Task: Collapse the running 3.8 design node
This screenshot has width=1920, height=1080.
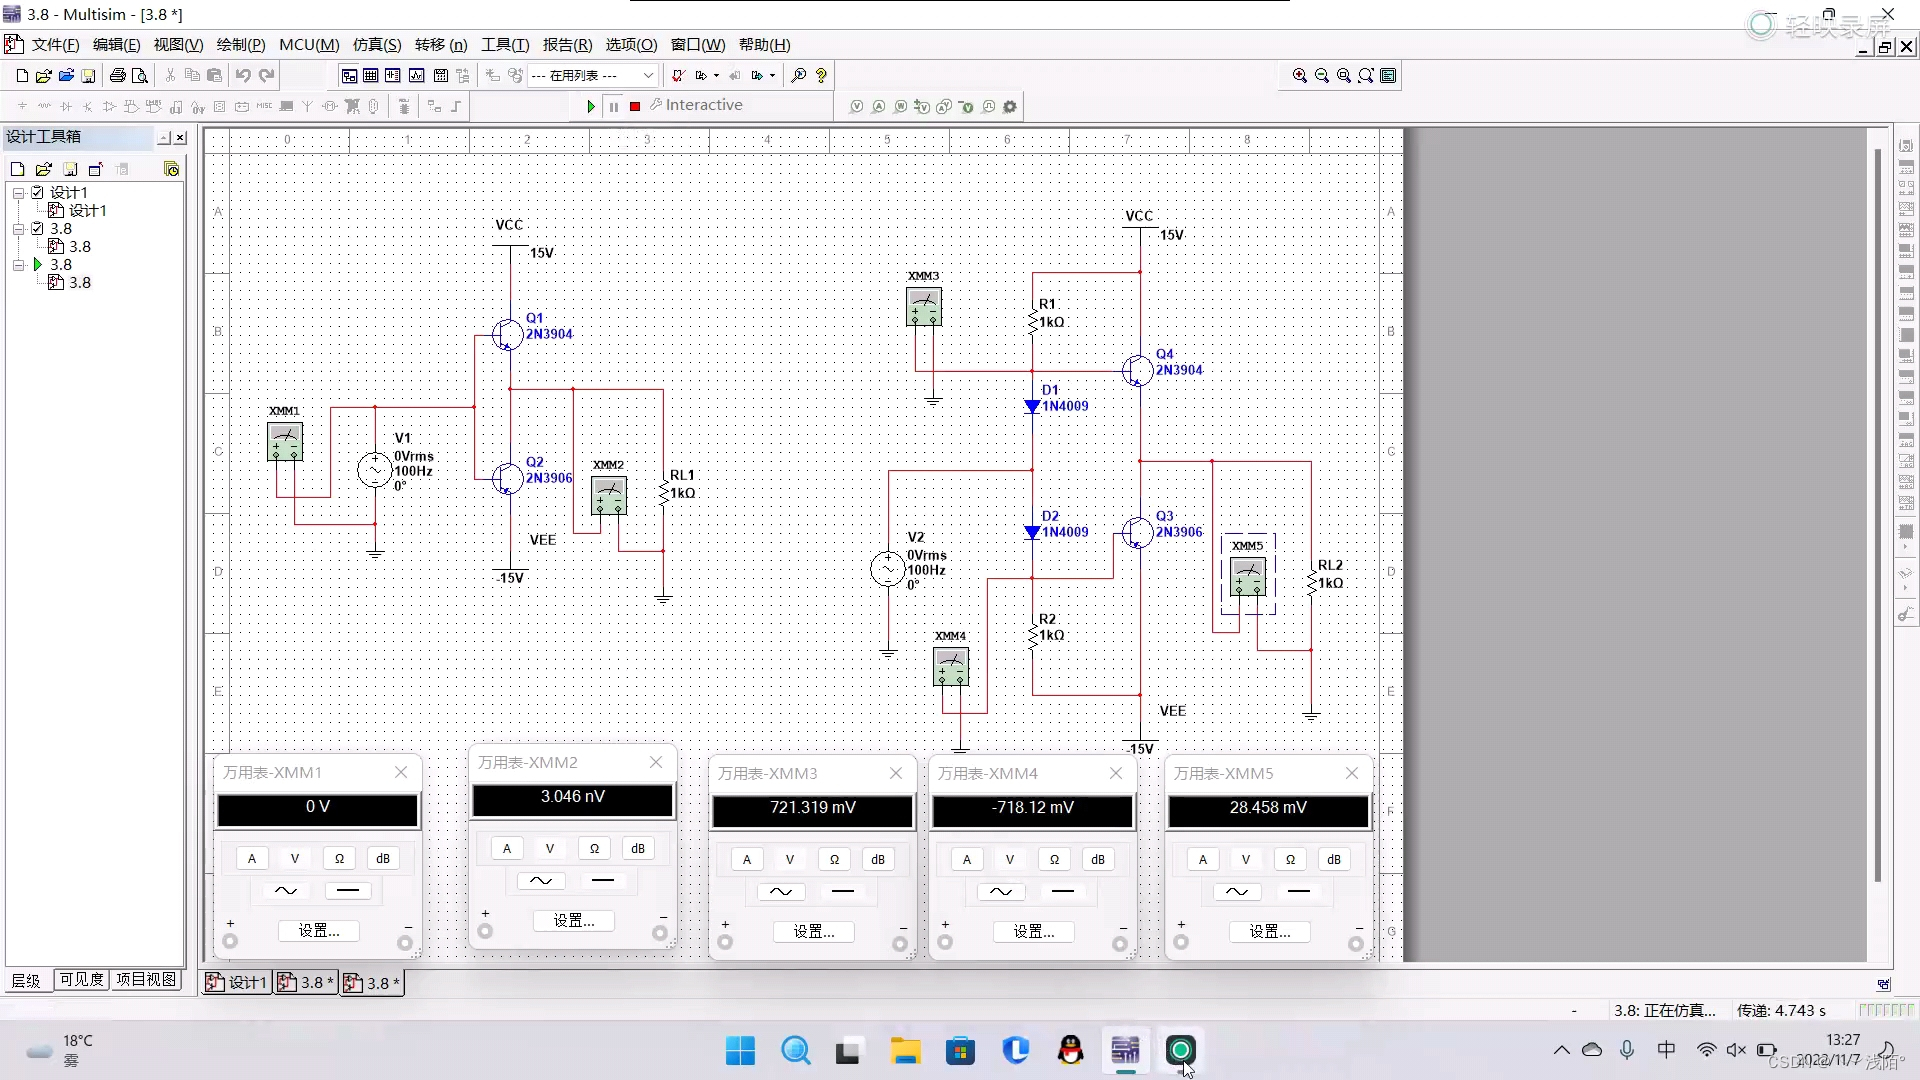Action: (18, 265)
